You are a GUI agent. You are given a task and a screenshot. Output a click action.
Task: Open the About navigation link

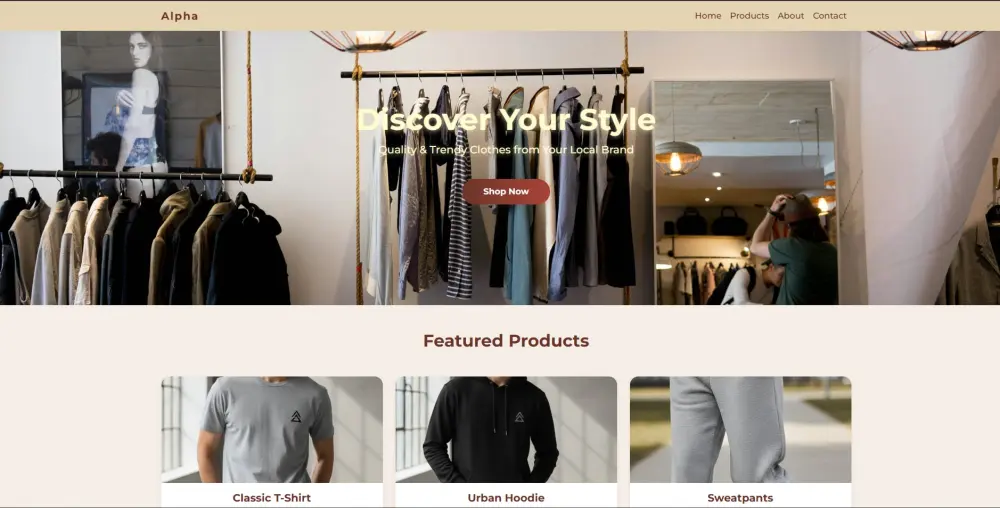click(x=791, y=16)
